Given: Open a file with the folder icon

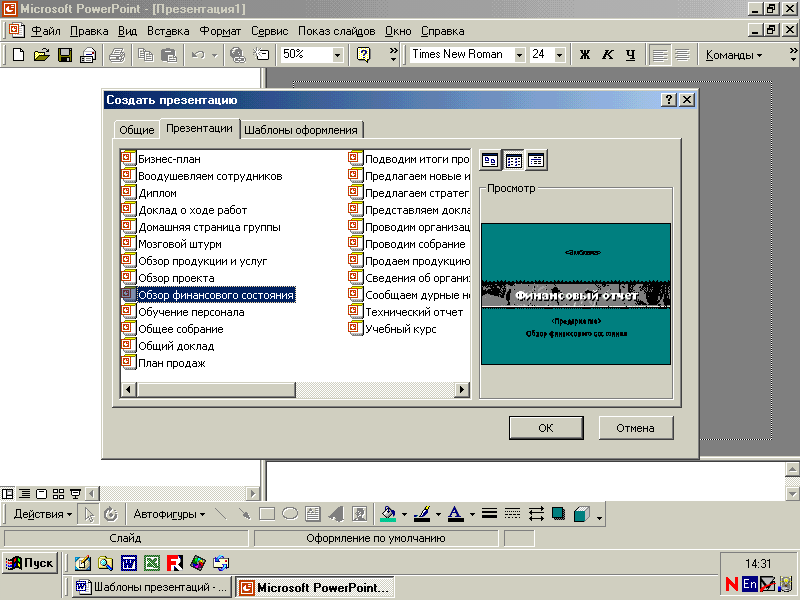Looking at the screenshot, I should 41,54.
